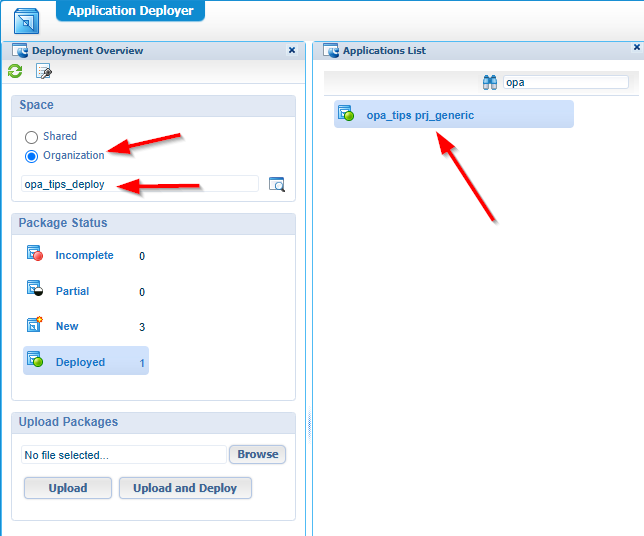The height and width of the screenshot is (536, 644).
Task: Click the opa_tips prj_generic application icon
Action: (x=346, y=114)
